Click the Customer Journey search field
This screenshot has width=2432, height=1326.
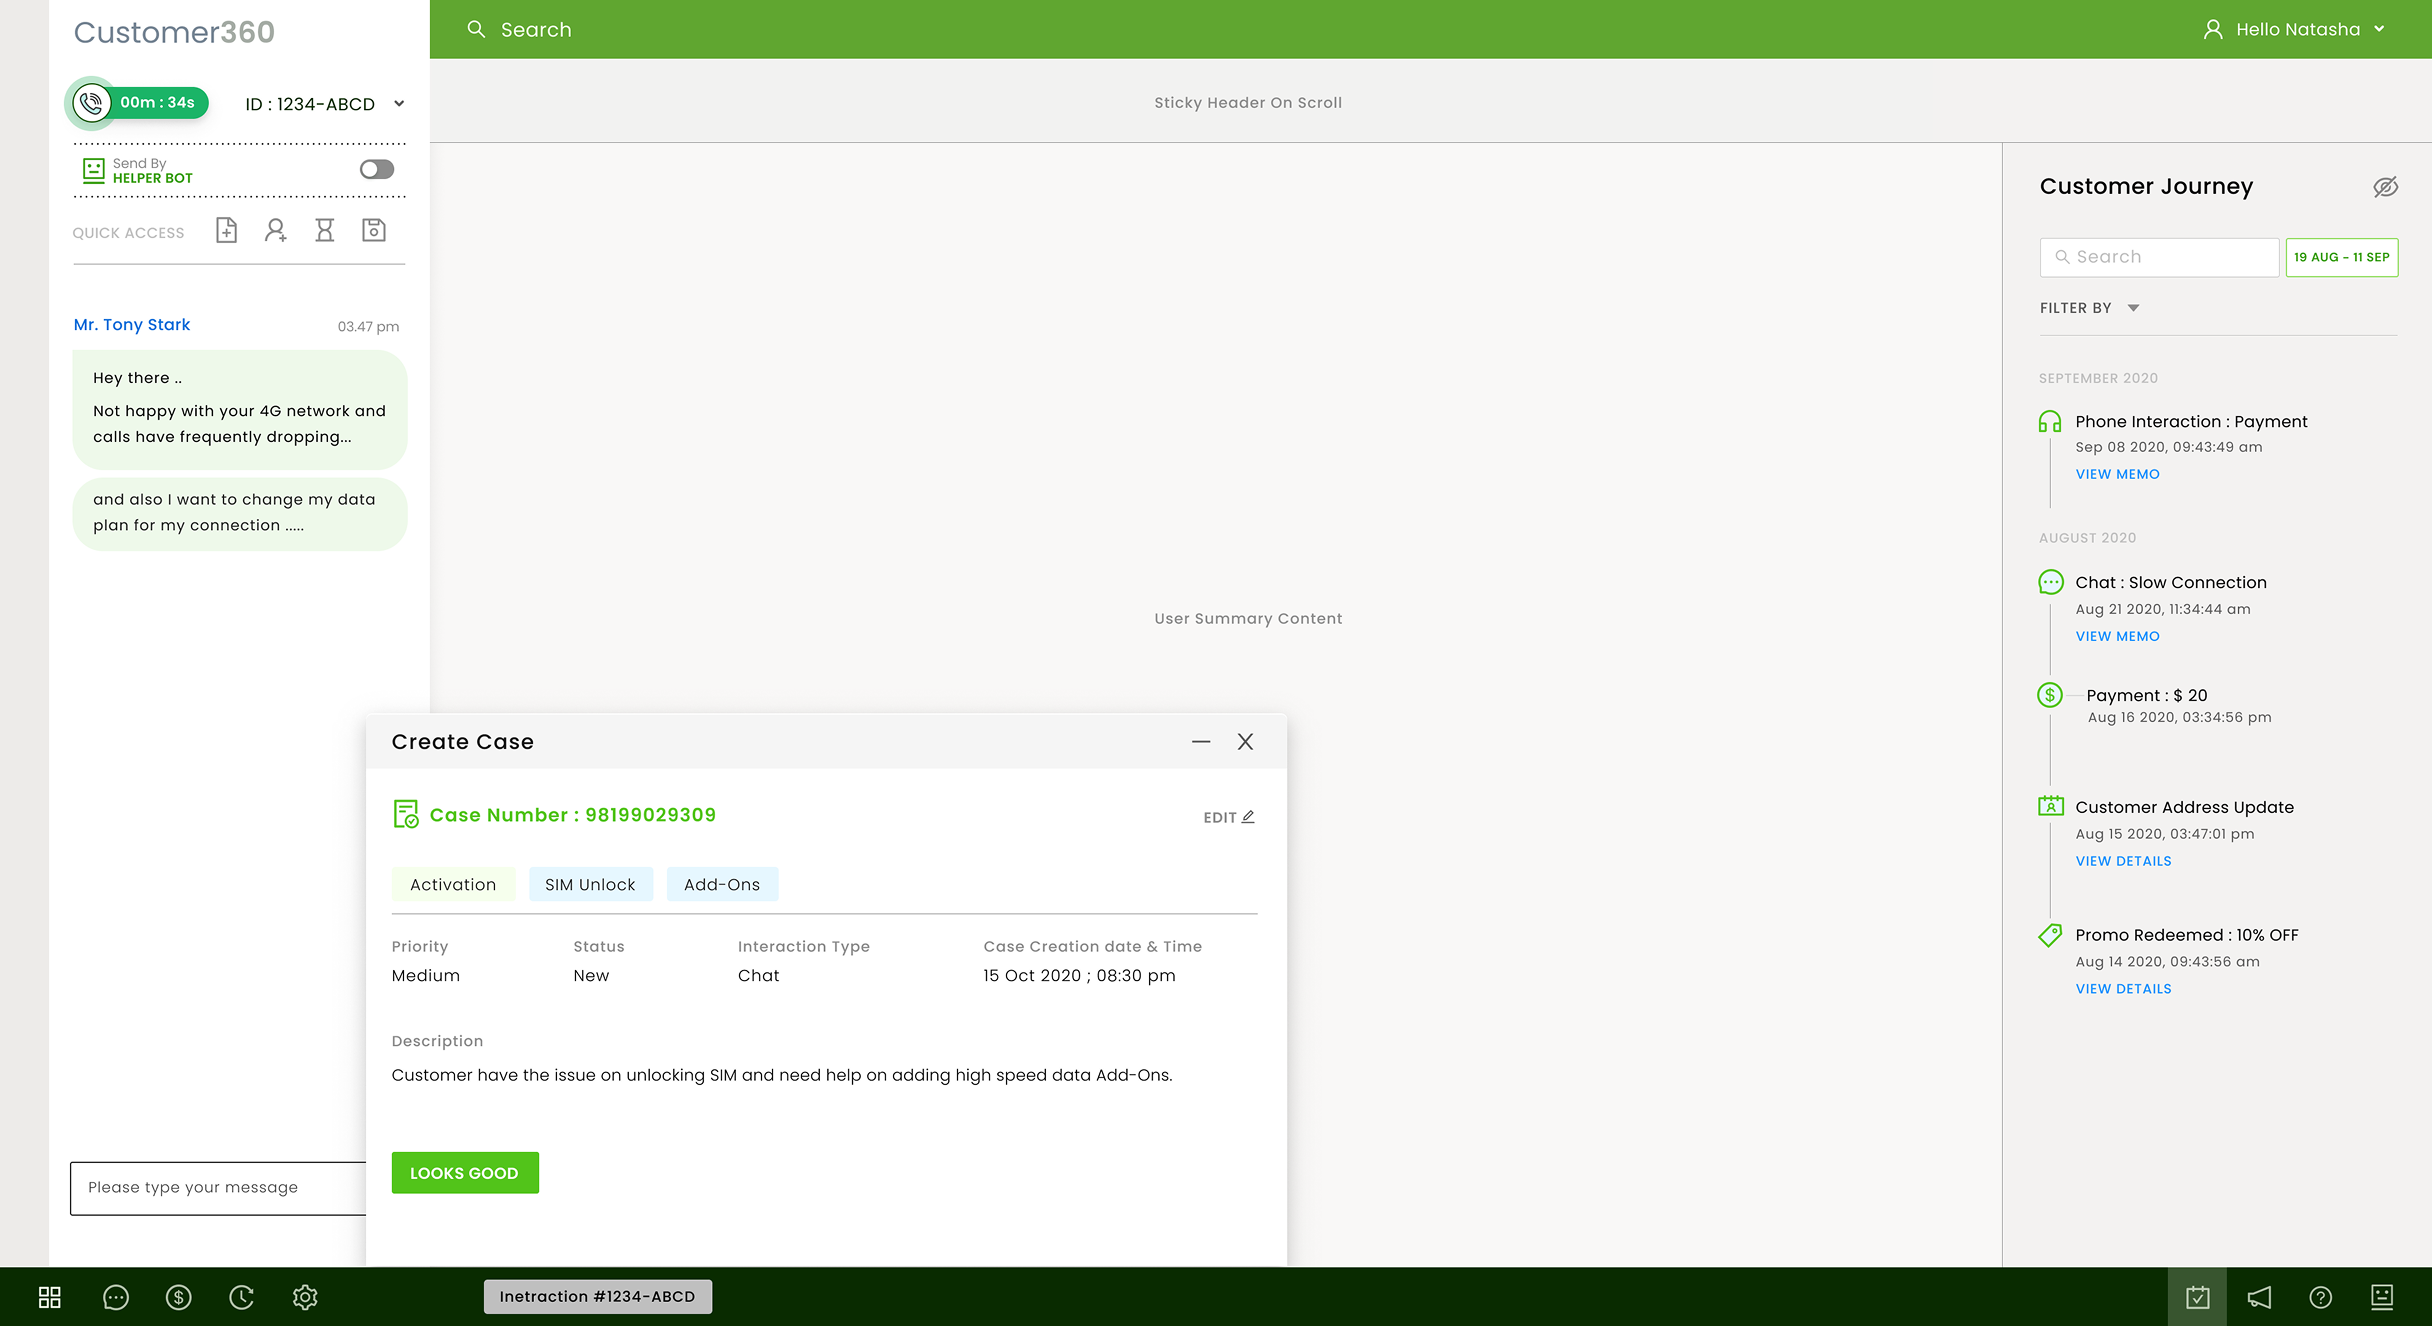[x=2159, y=257]
